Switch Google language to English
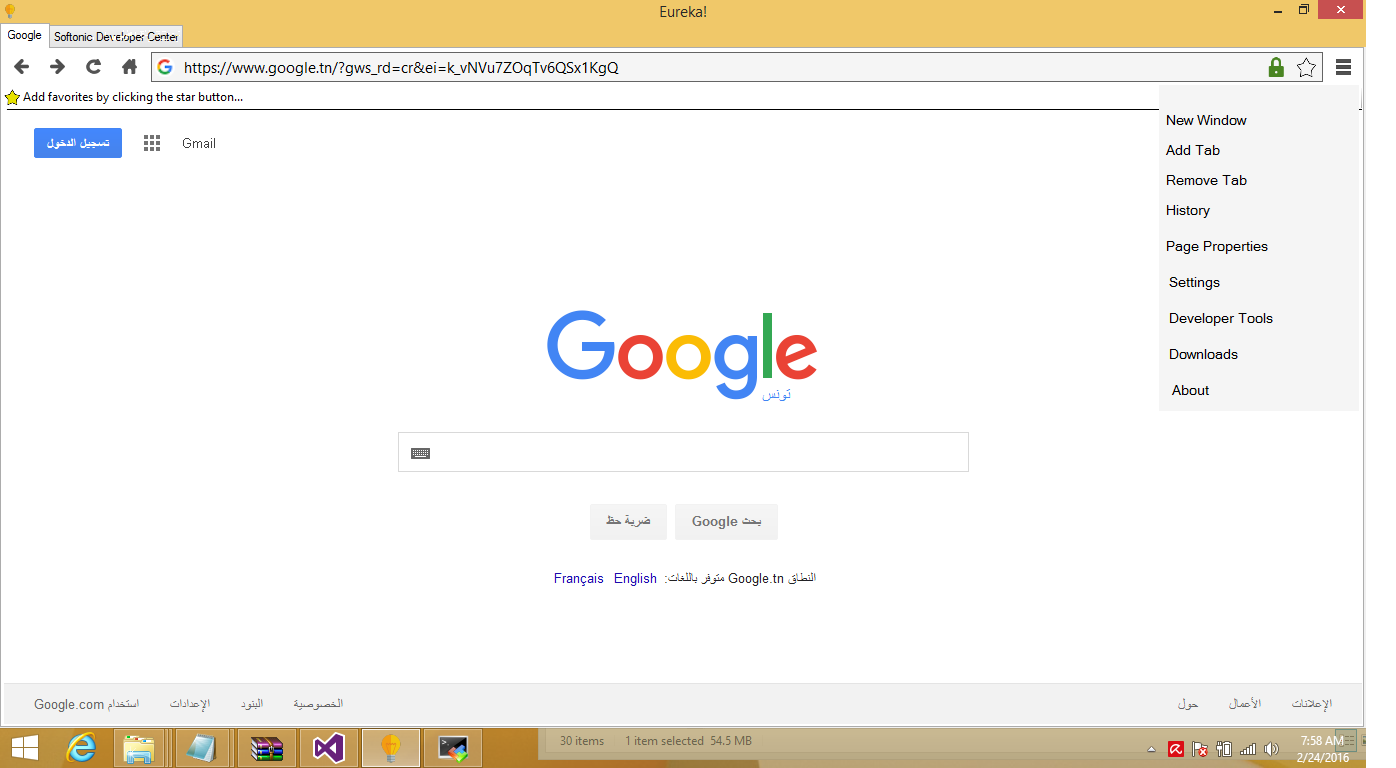The height and width of the screenshot is (768, 1396). pyautogui.click(x=635, y=578)
